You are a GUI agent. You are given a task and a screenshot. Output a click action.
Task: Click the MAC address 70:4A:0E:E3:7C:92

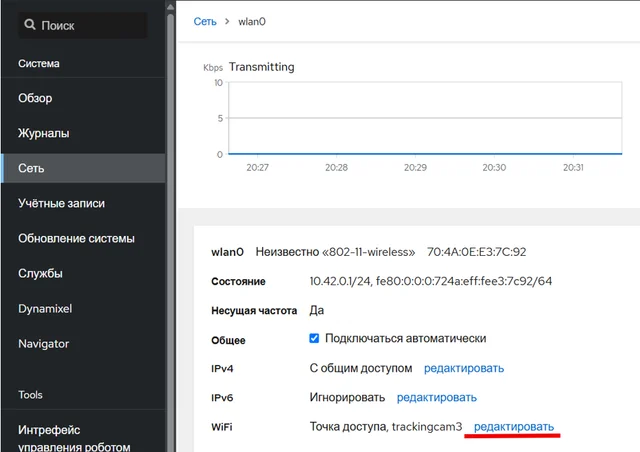click(x=476, y=252)
